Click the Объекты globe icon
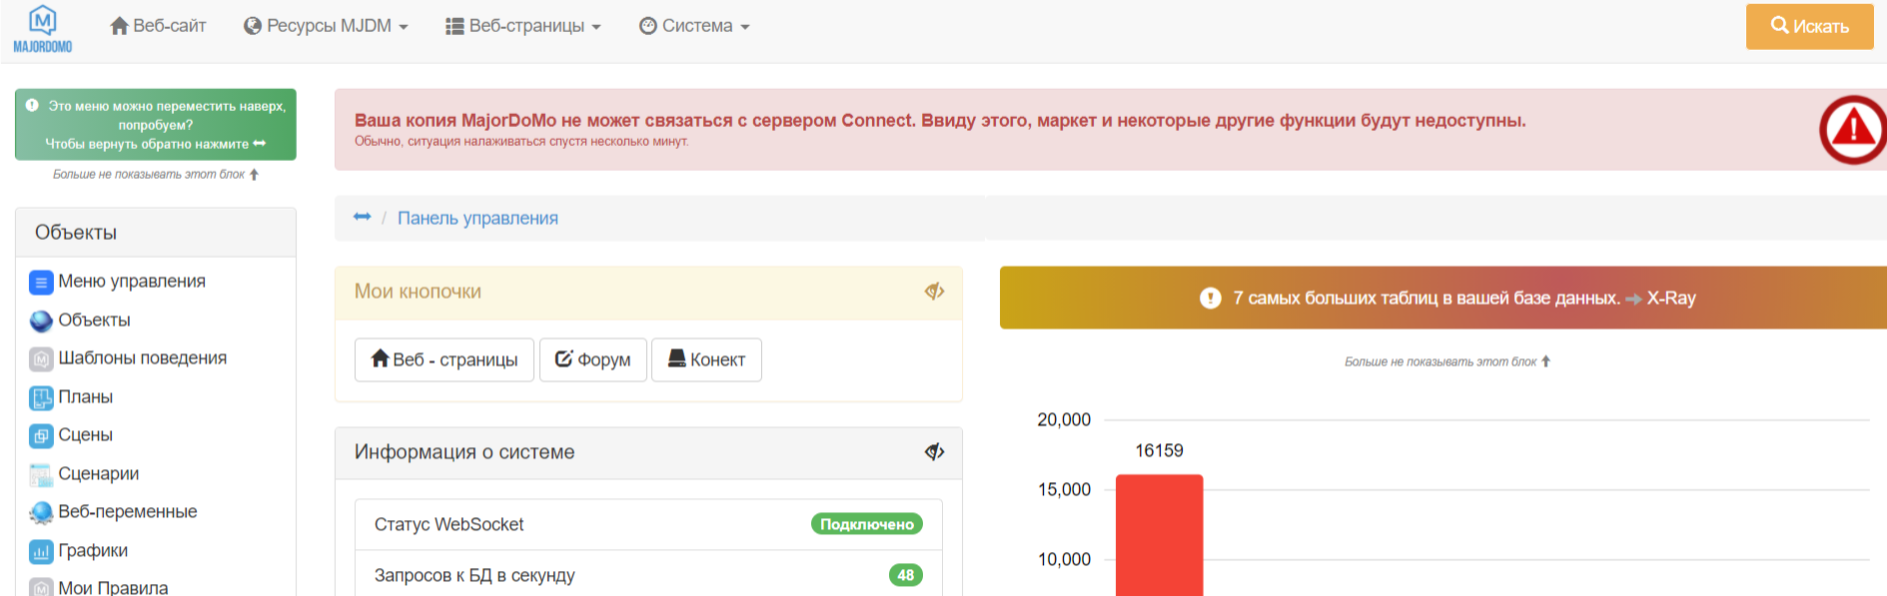1887x596 pixels. point(41,321)
